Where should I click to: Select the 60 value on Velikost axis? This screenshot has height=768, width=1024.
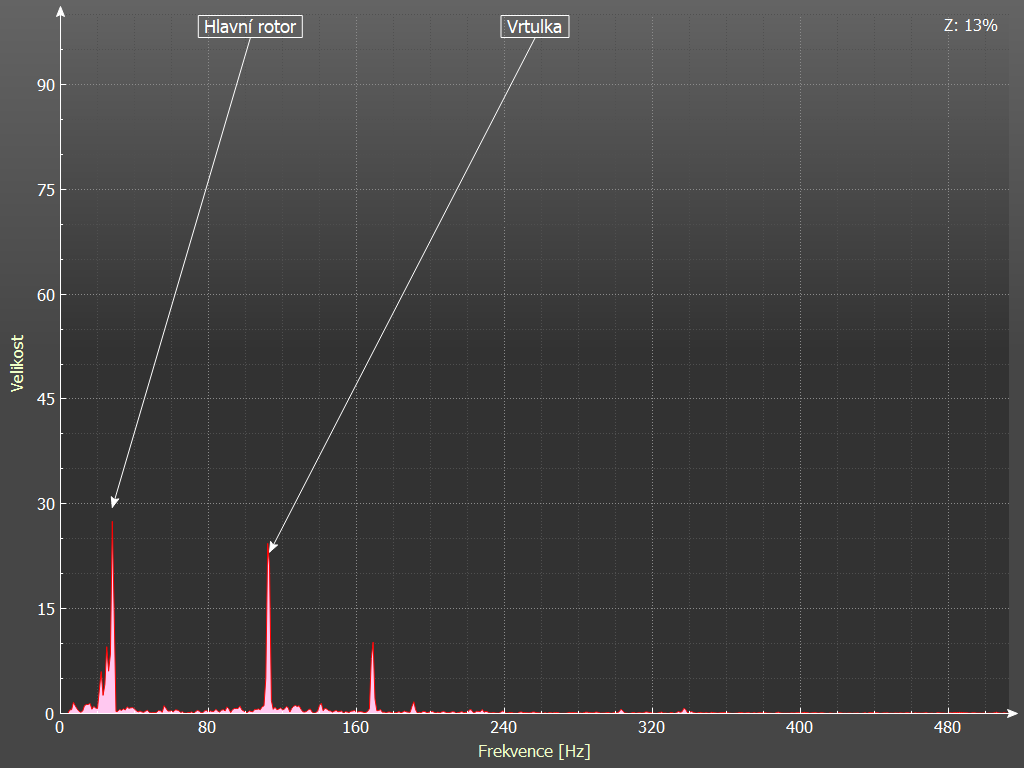pyautogui.click(x=43, y=295)
